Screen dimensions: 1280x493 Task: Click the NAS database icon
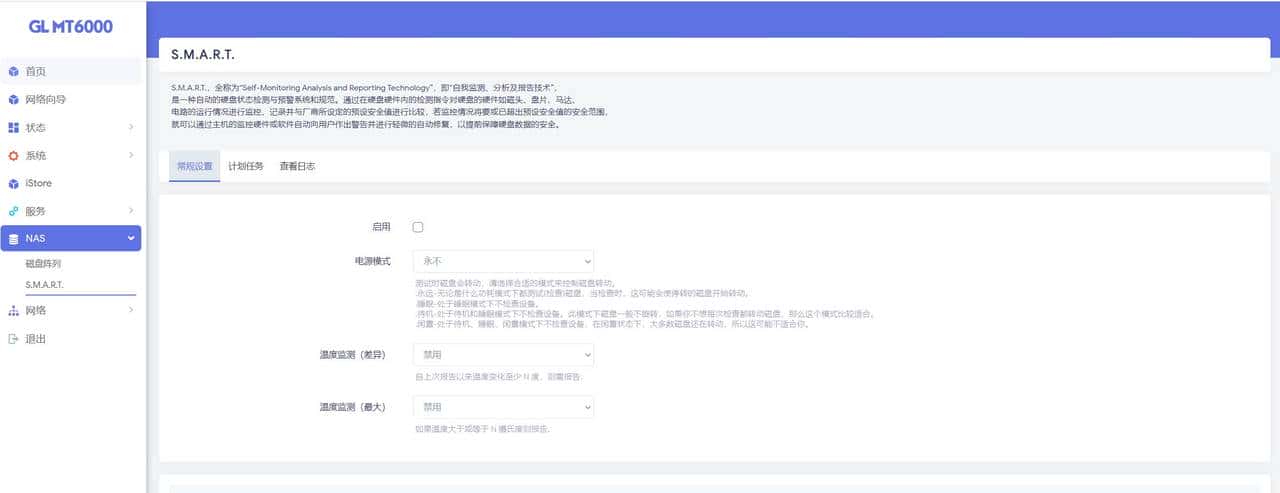click(x=13, y=238)
